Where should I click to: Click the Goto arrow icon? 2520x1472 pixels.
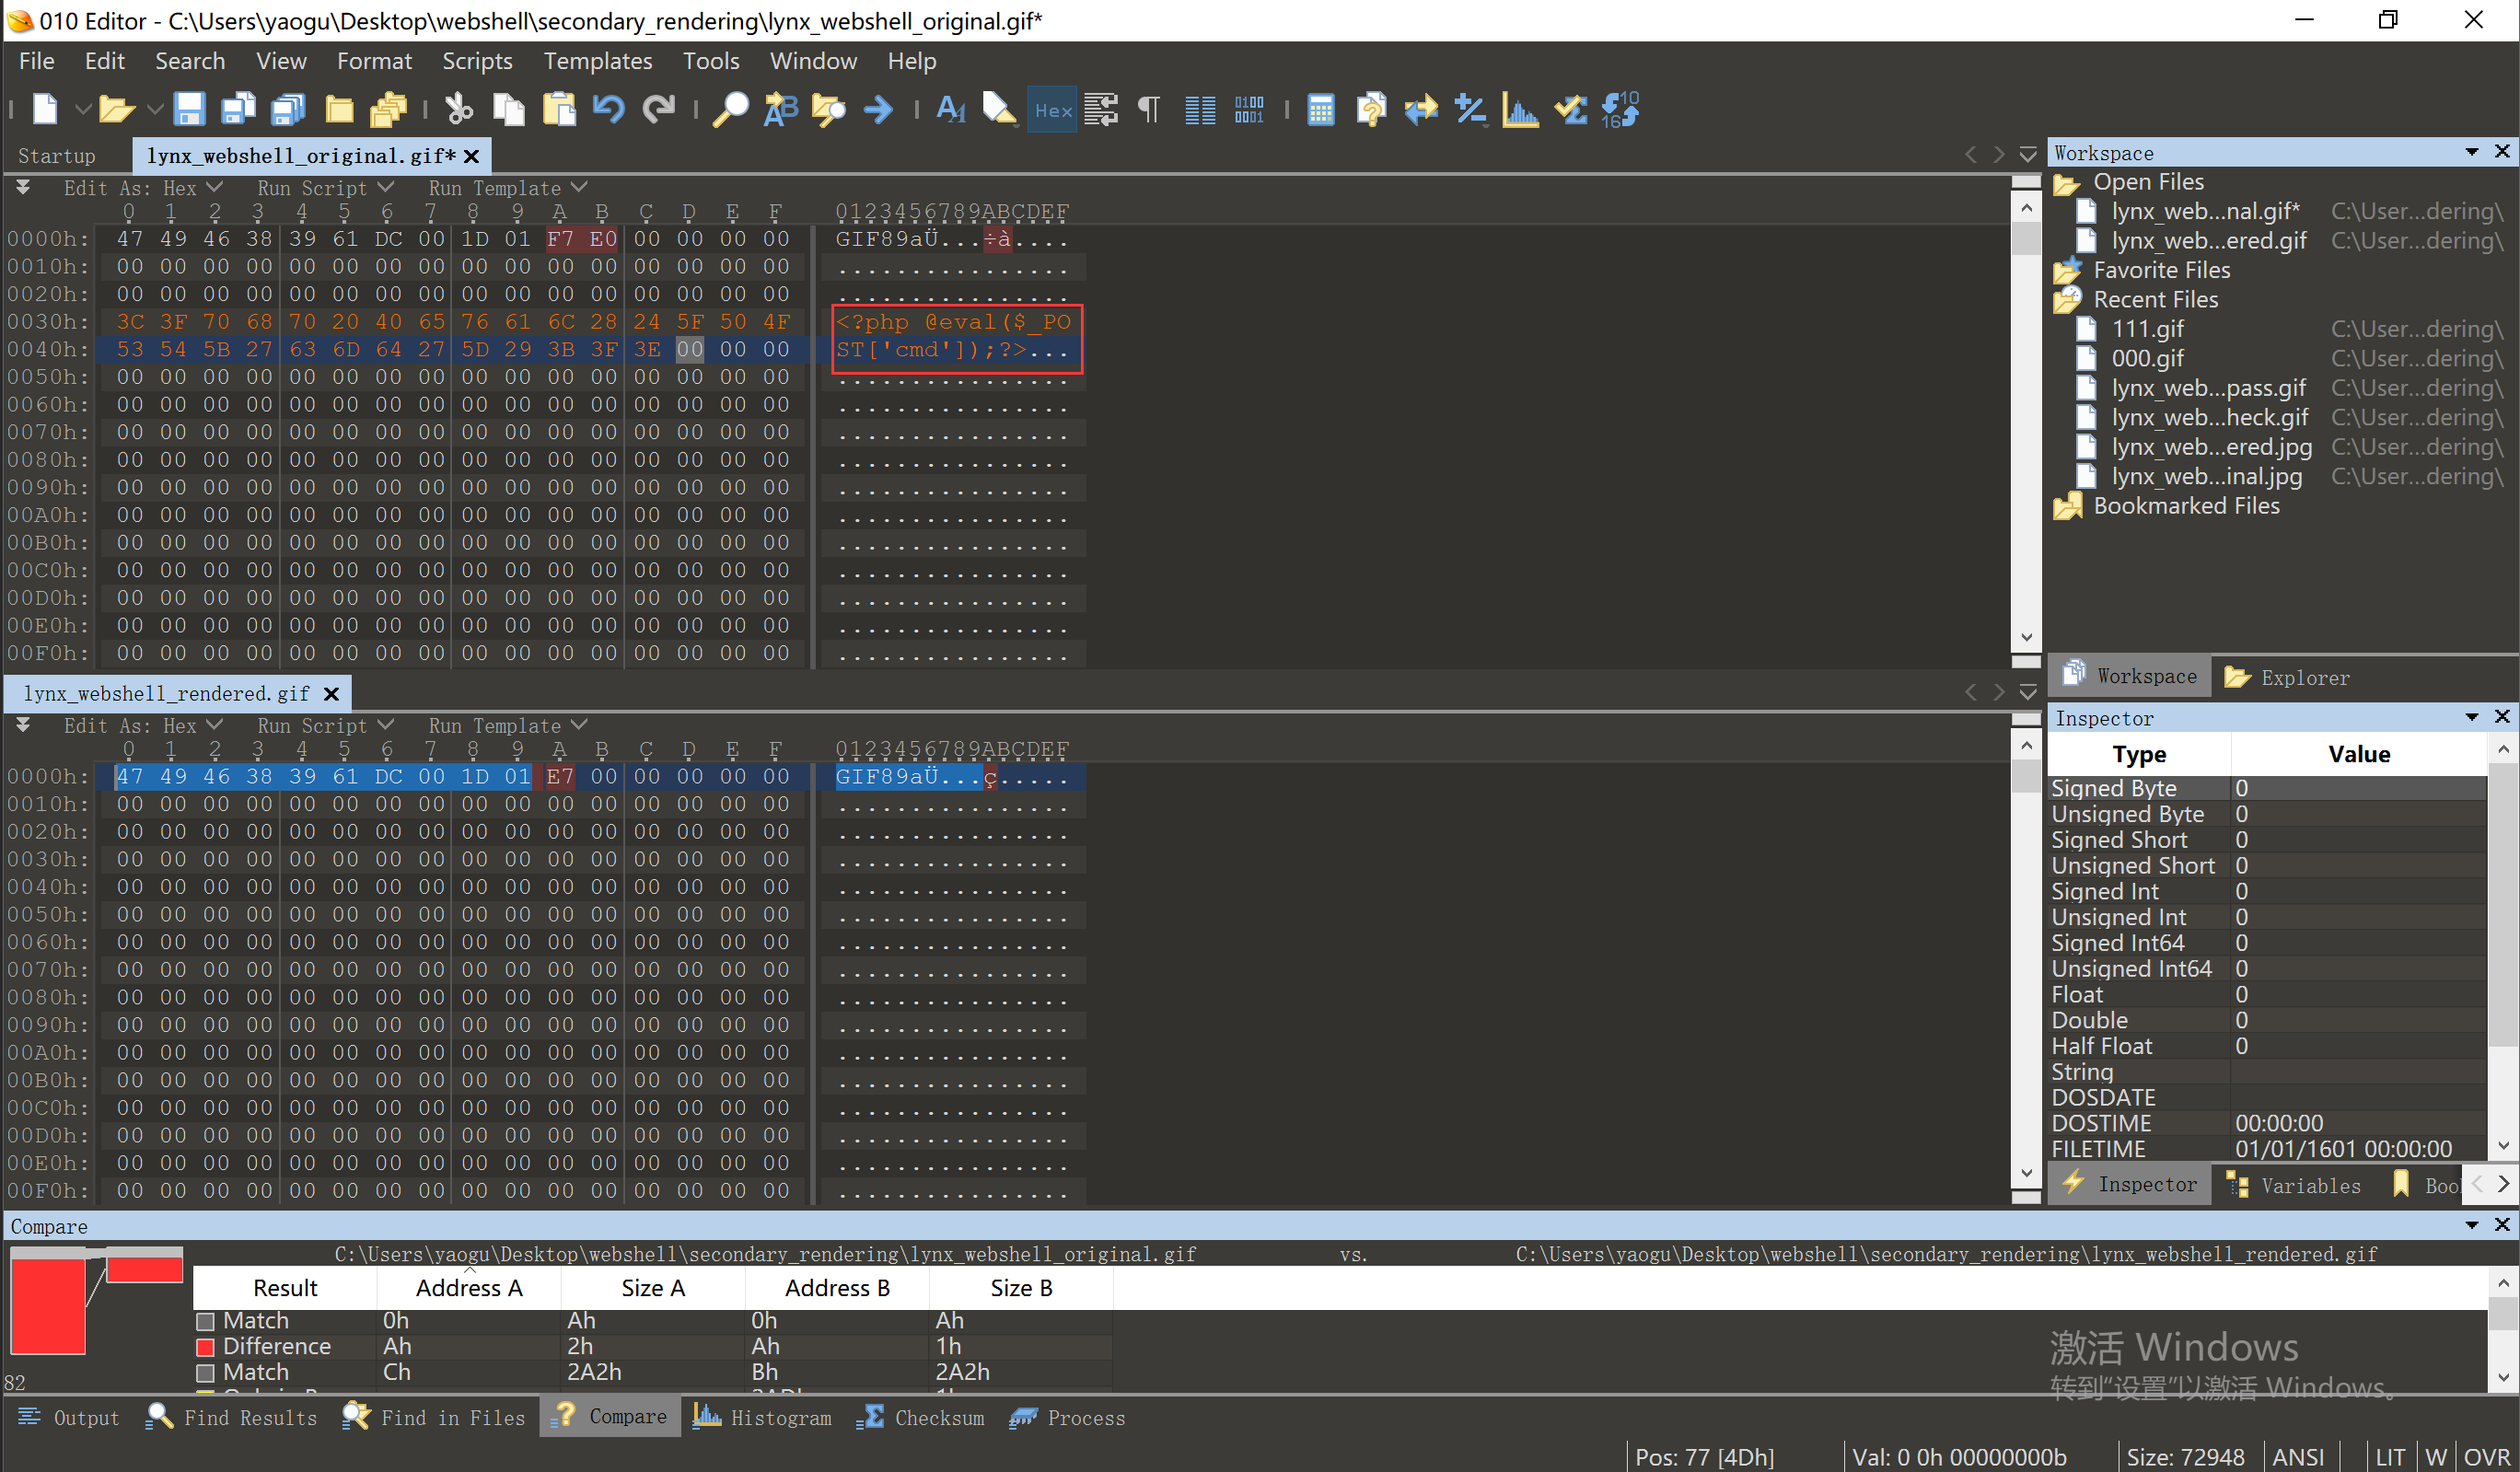click(878, 109)
